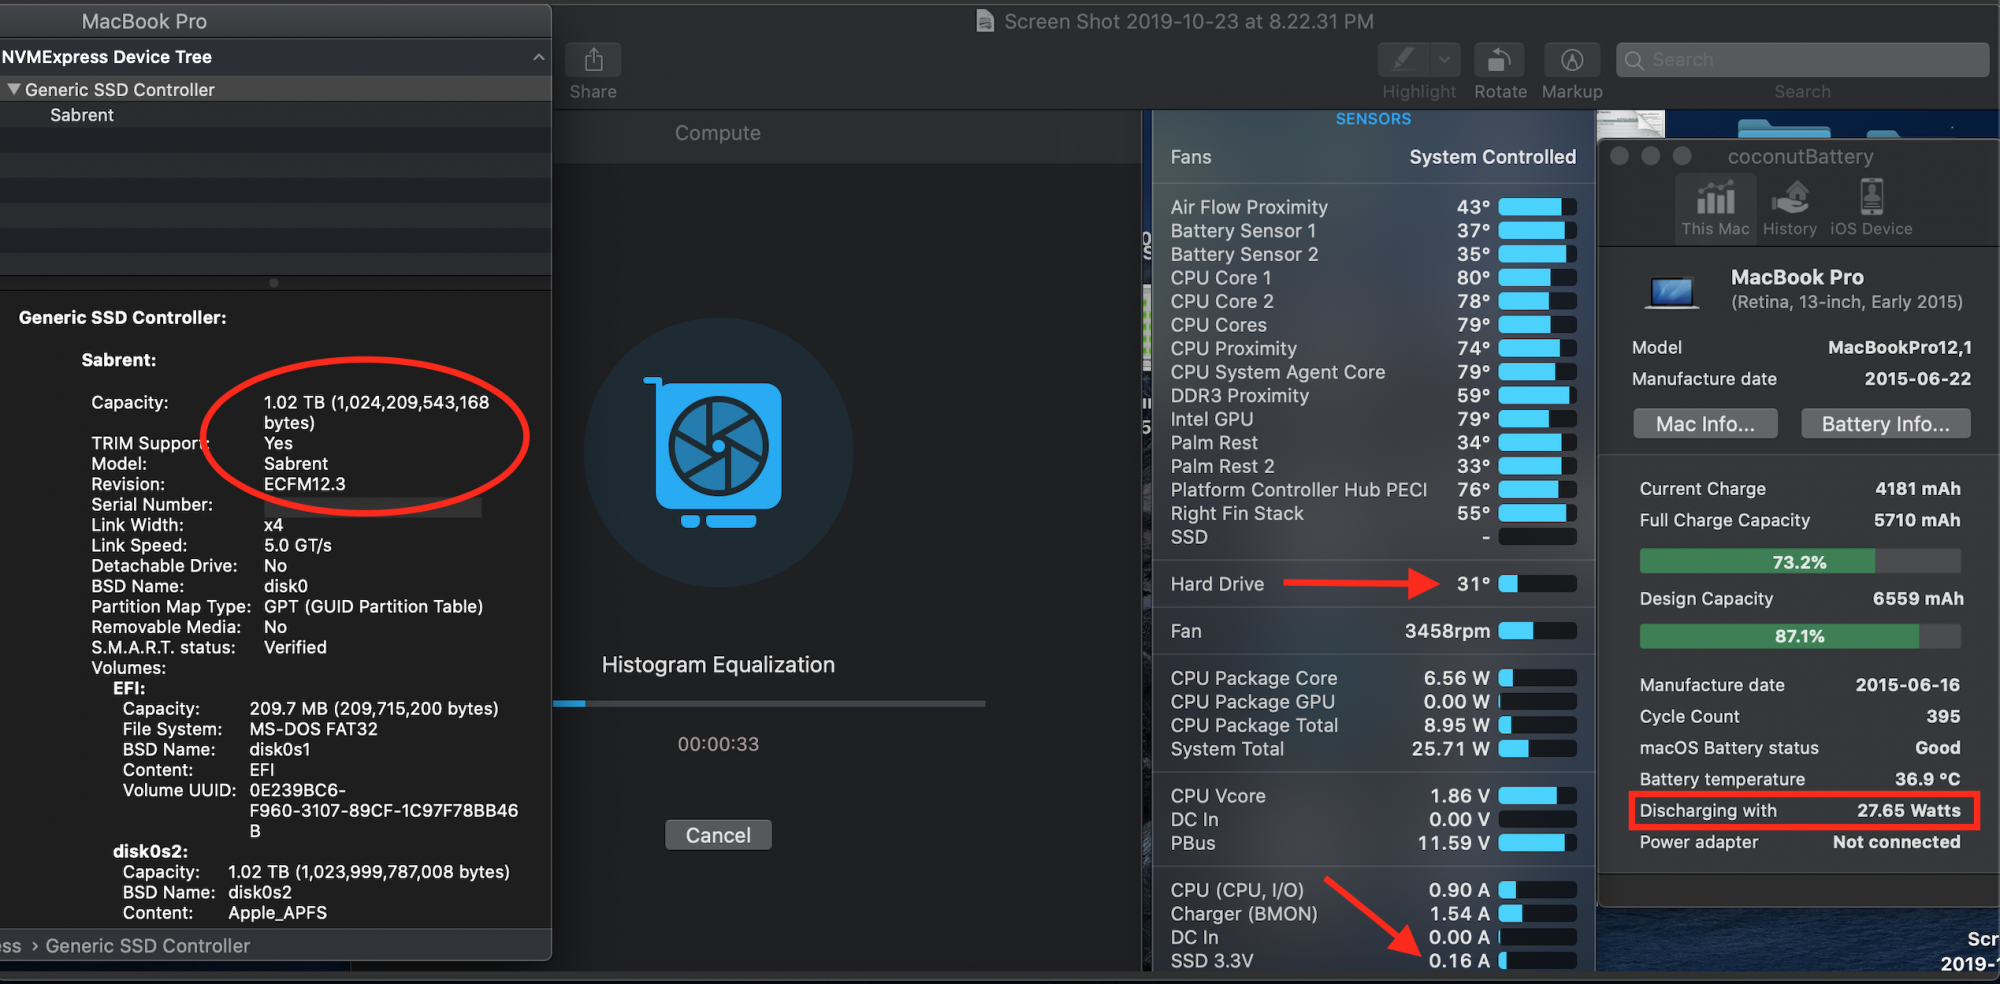Click the SSD 3.3V current label
Viewport: 2000px width, 984px height.
(x=1212, y=961)
